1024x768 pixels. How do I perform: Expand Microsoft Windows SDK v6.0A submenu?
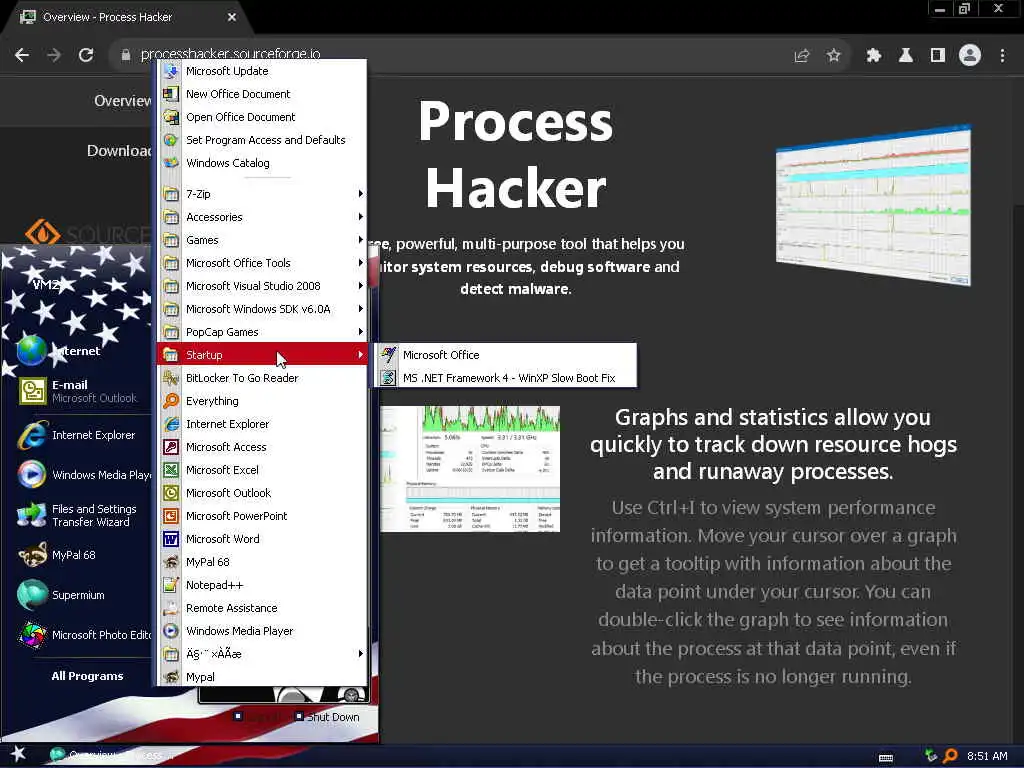tap(262, 309)
